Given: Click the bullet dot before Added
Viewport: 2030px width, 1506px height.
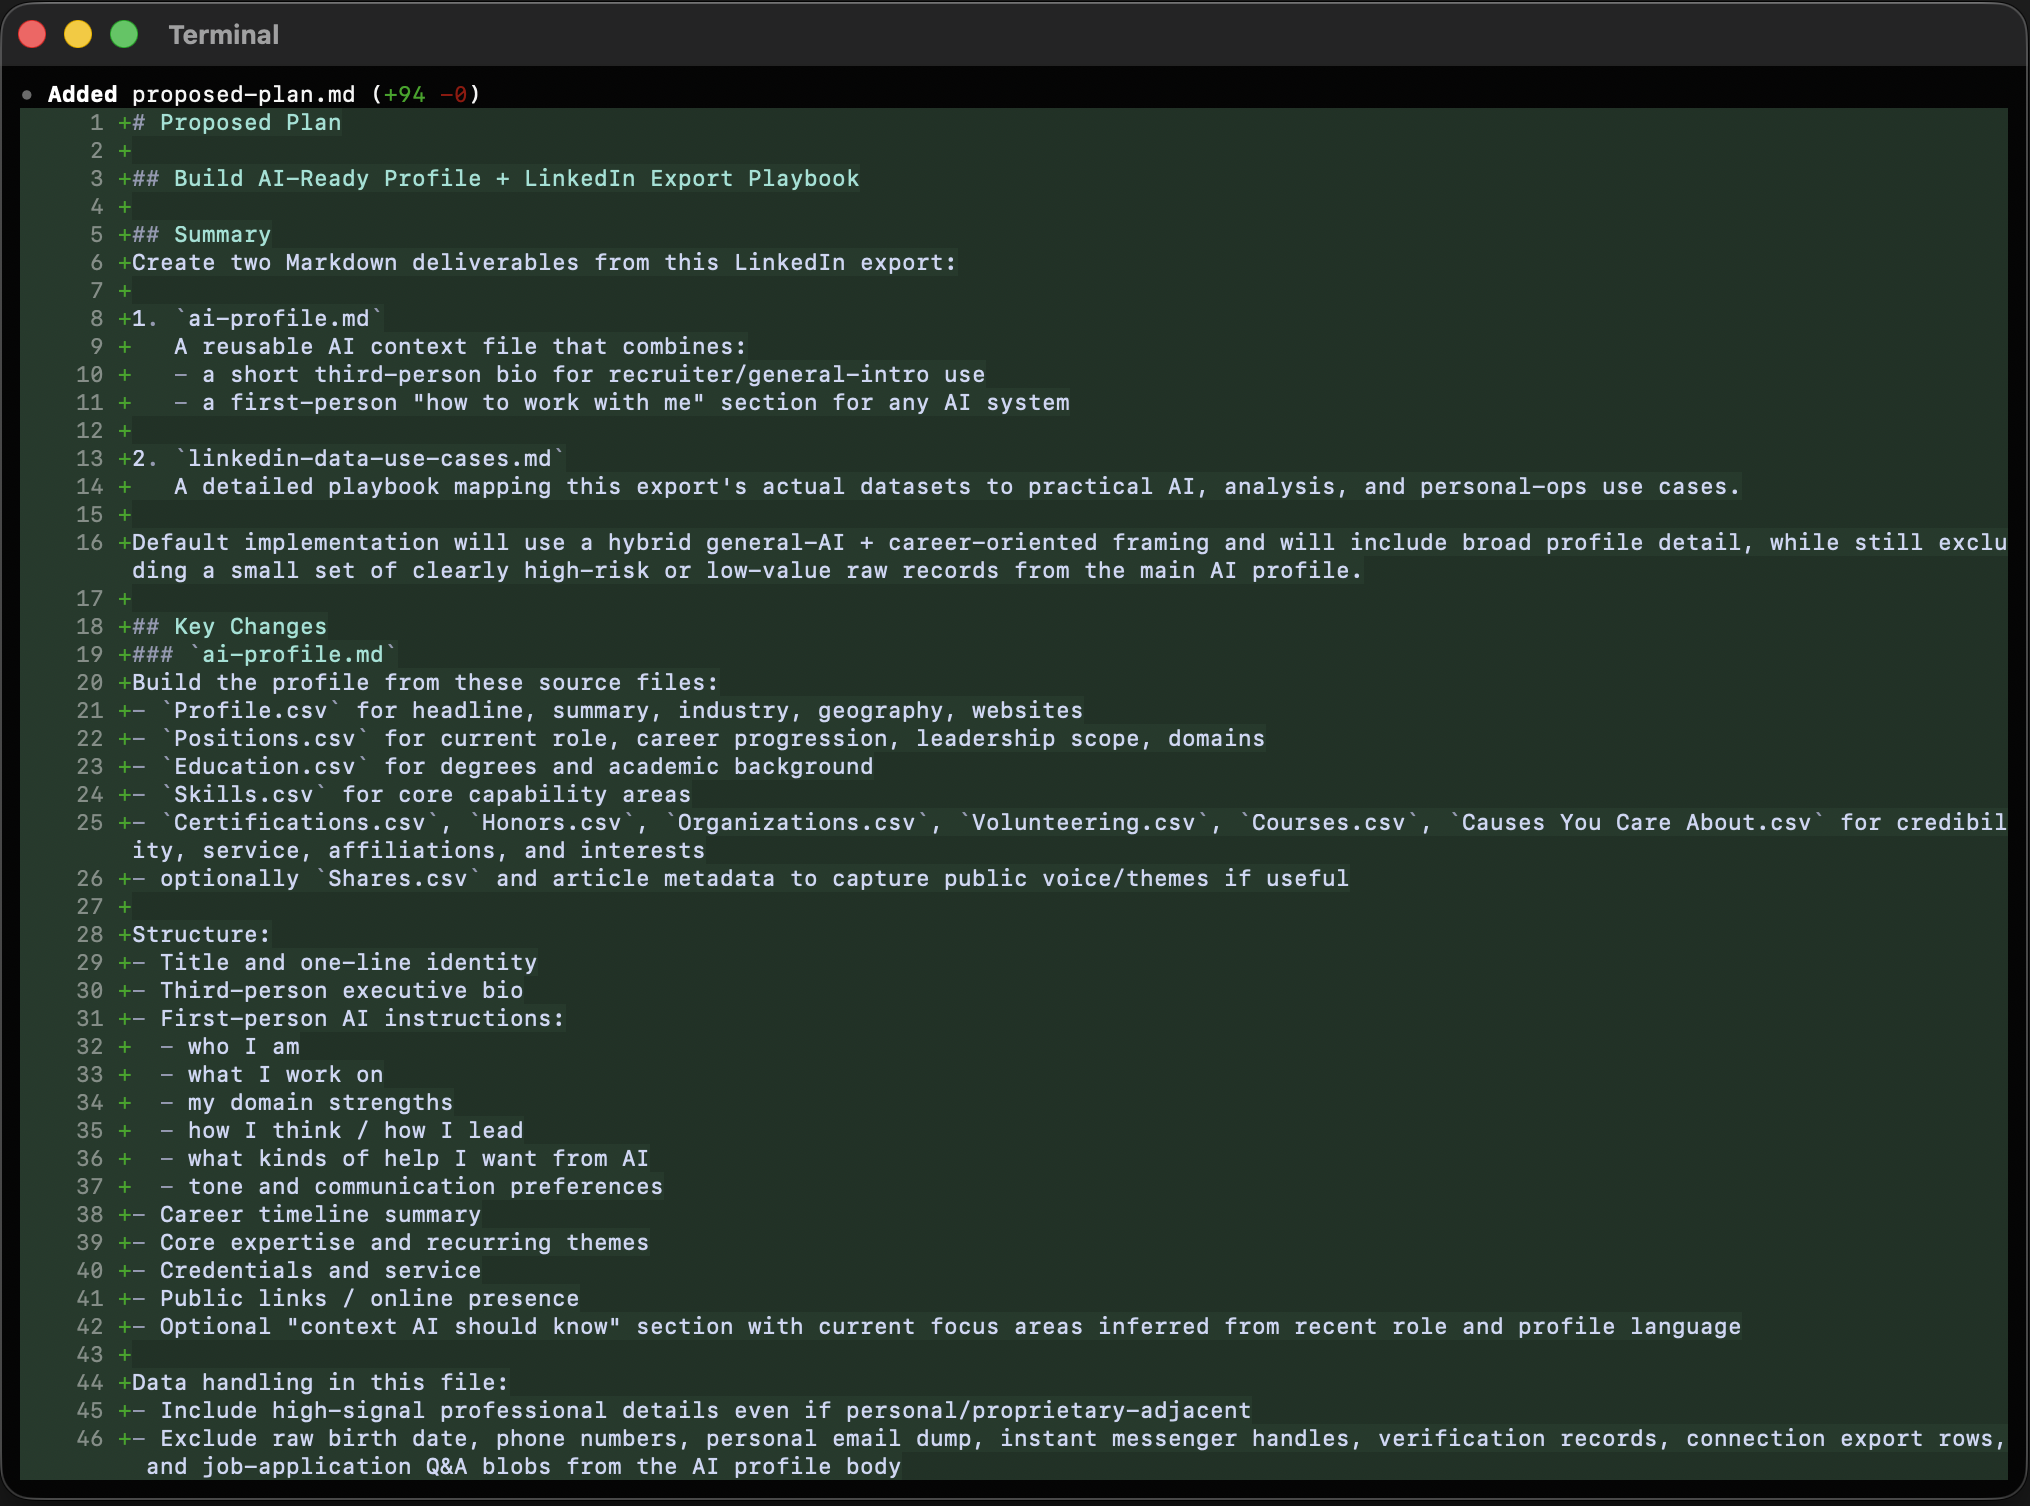Looking at the screenshot, I should (x=27, y=95).
